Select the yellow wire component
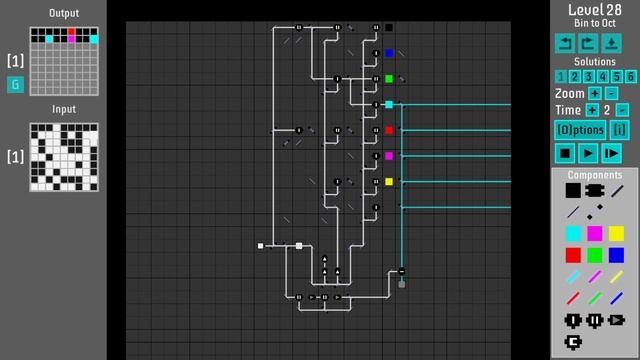This screenshot has height=360, width=640. 616,277
